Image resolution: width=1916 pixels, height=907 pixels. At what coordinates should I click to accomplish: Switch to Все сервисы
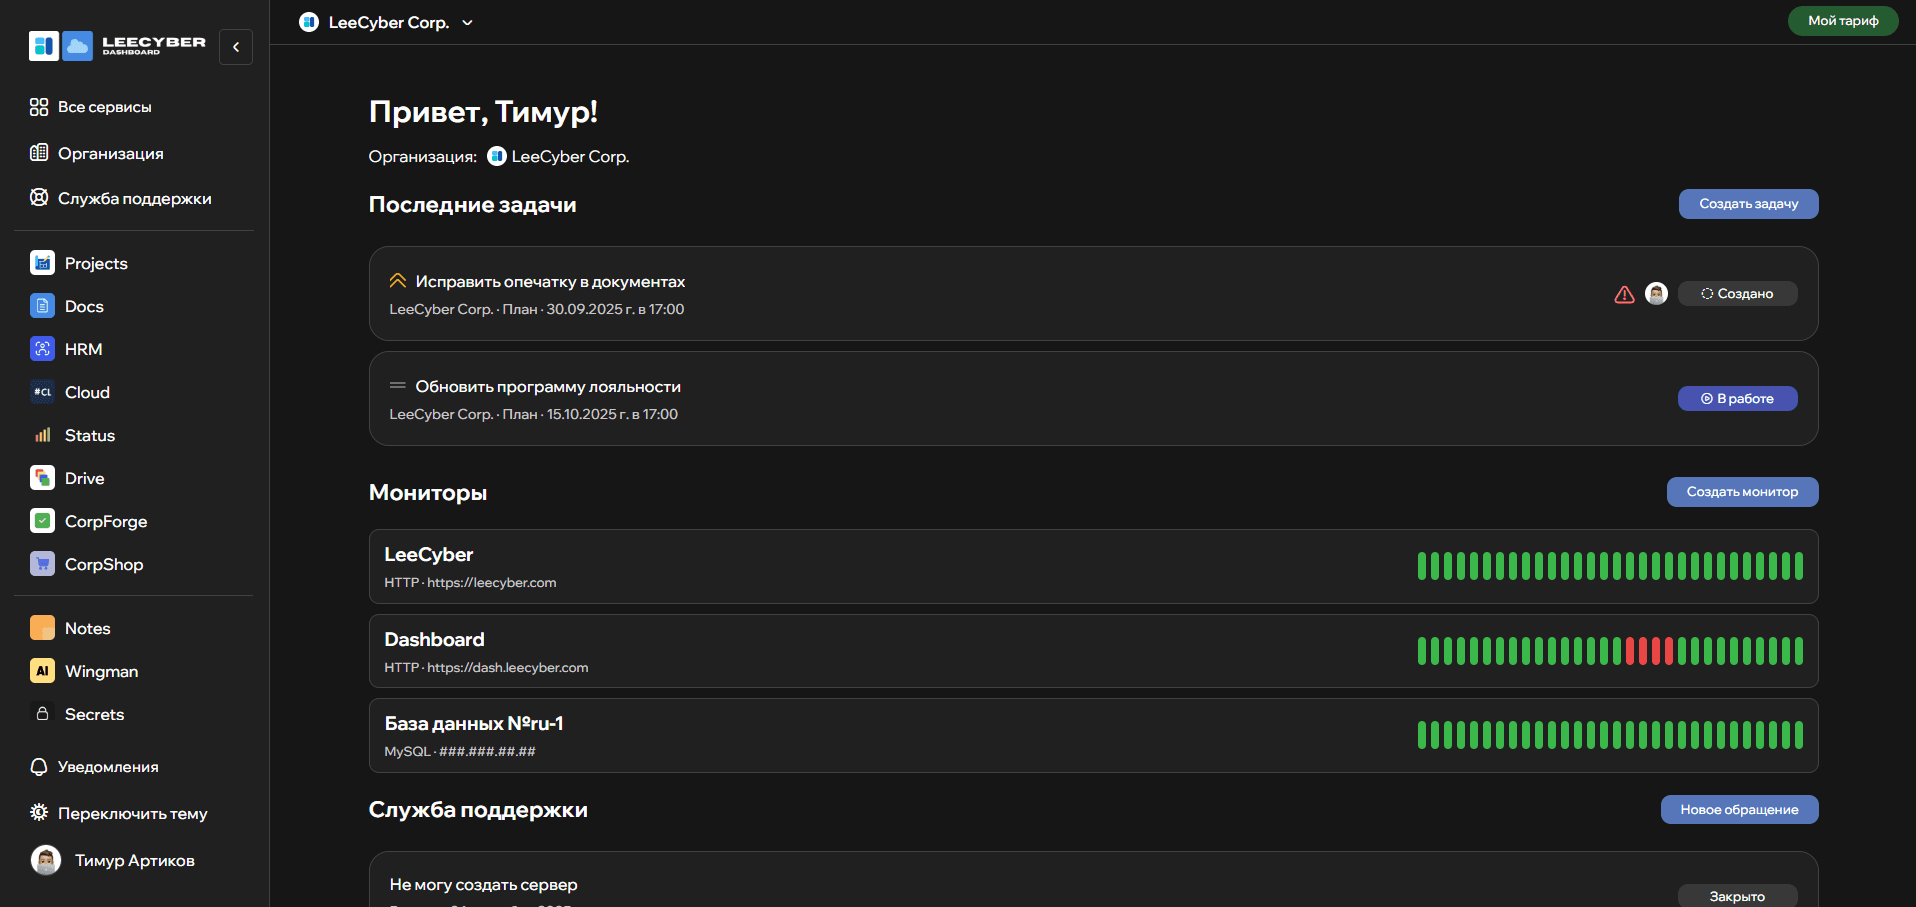(105, 107)
